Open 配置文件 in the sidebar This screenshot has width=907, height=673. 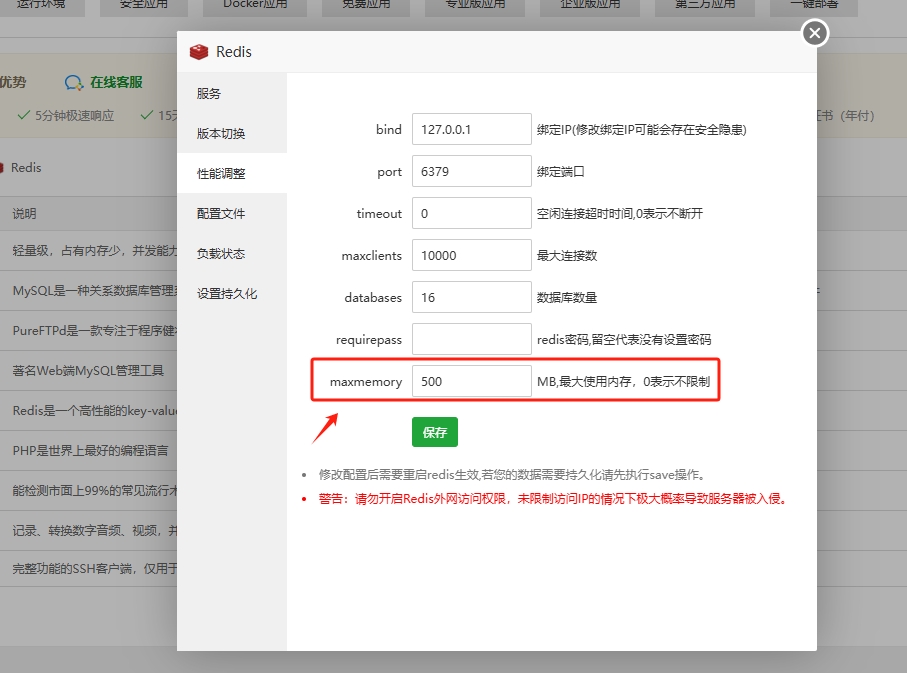[x=221, y=214]
